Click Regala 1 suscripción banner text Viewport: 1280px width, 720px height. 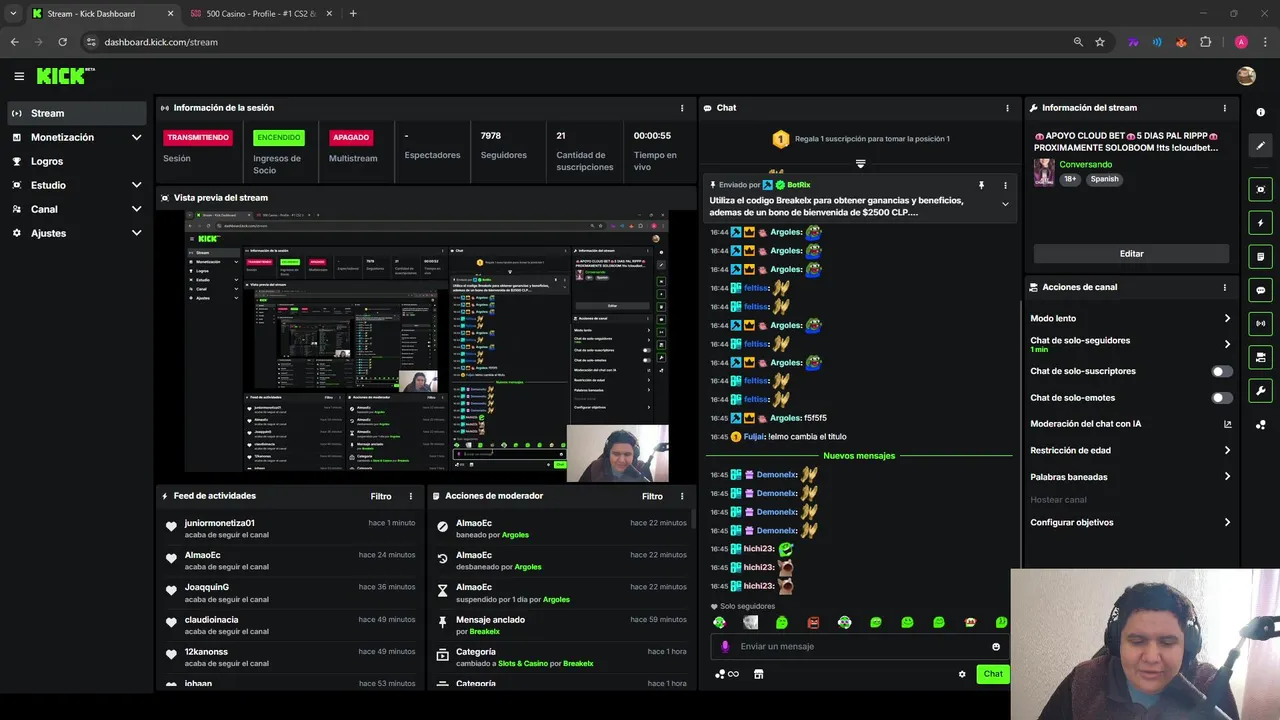[872, 139]
